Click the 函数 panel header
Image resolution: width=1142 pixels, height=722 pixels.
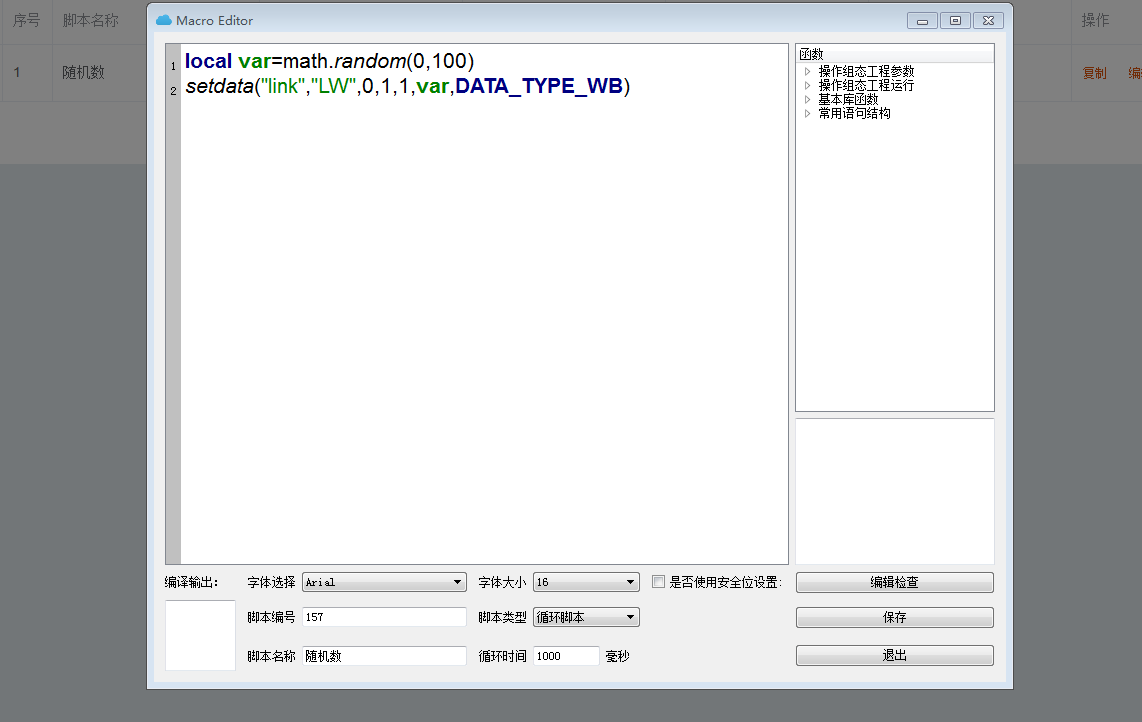pyautogui.click(x=894, y=54)
